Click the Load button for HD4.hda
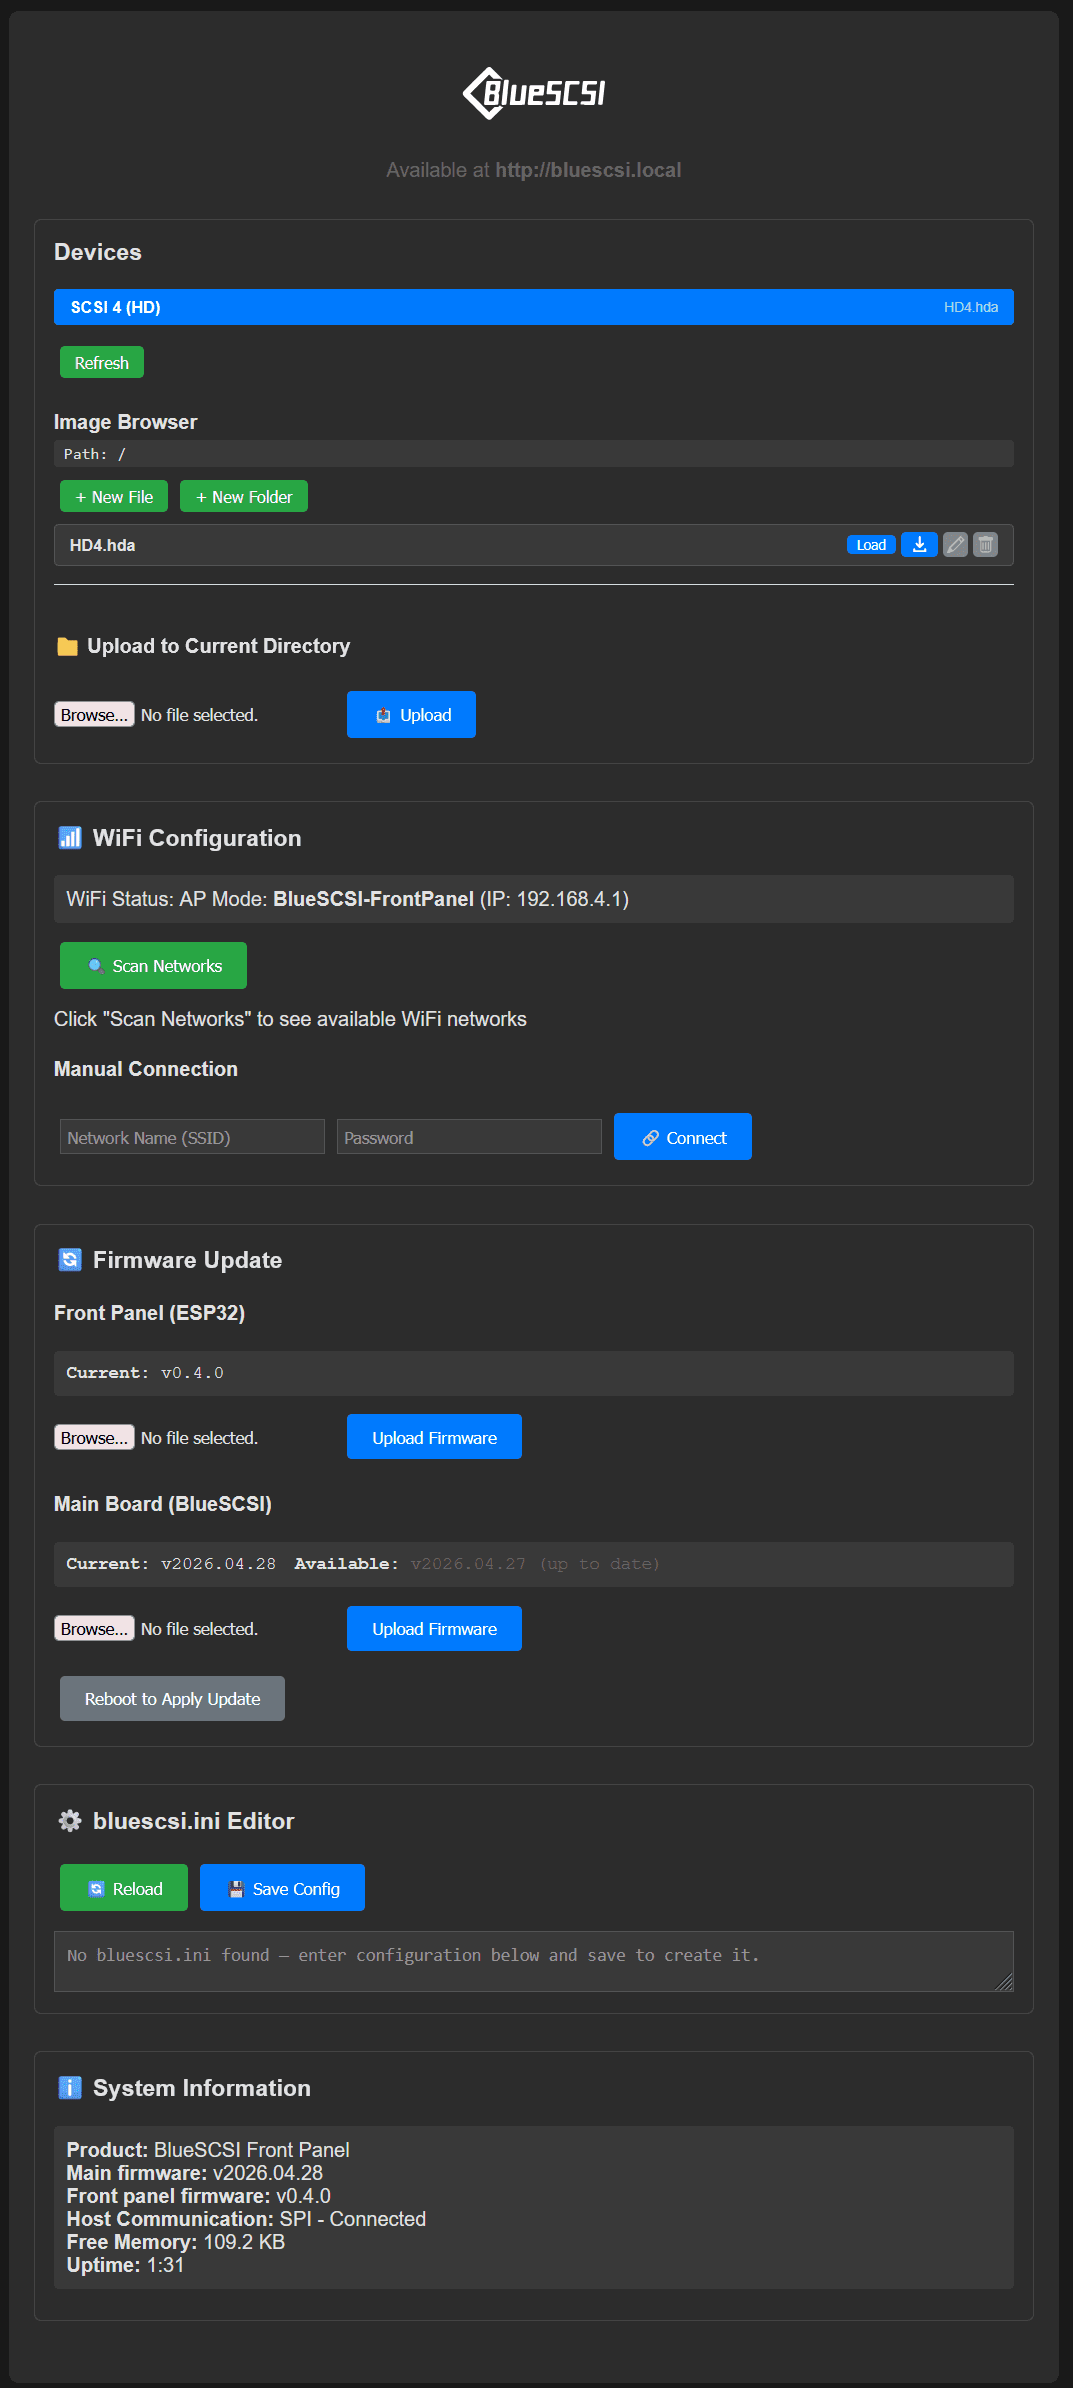 (871, 545)
